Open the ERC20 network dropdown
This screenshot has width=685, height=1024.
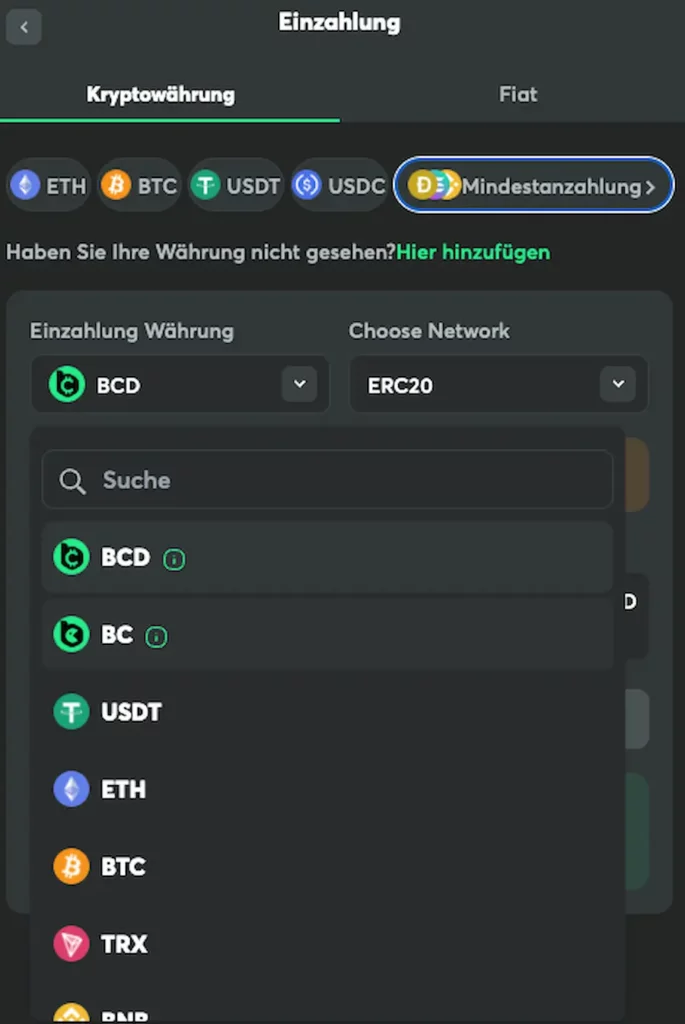617,384
